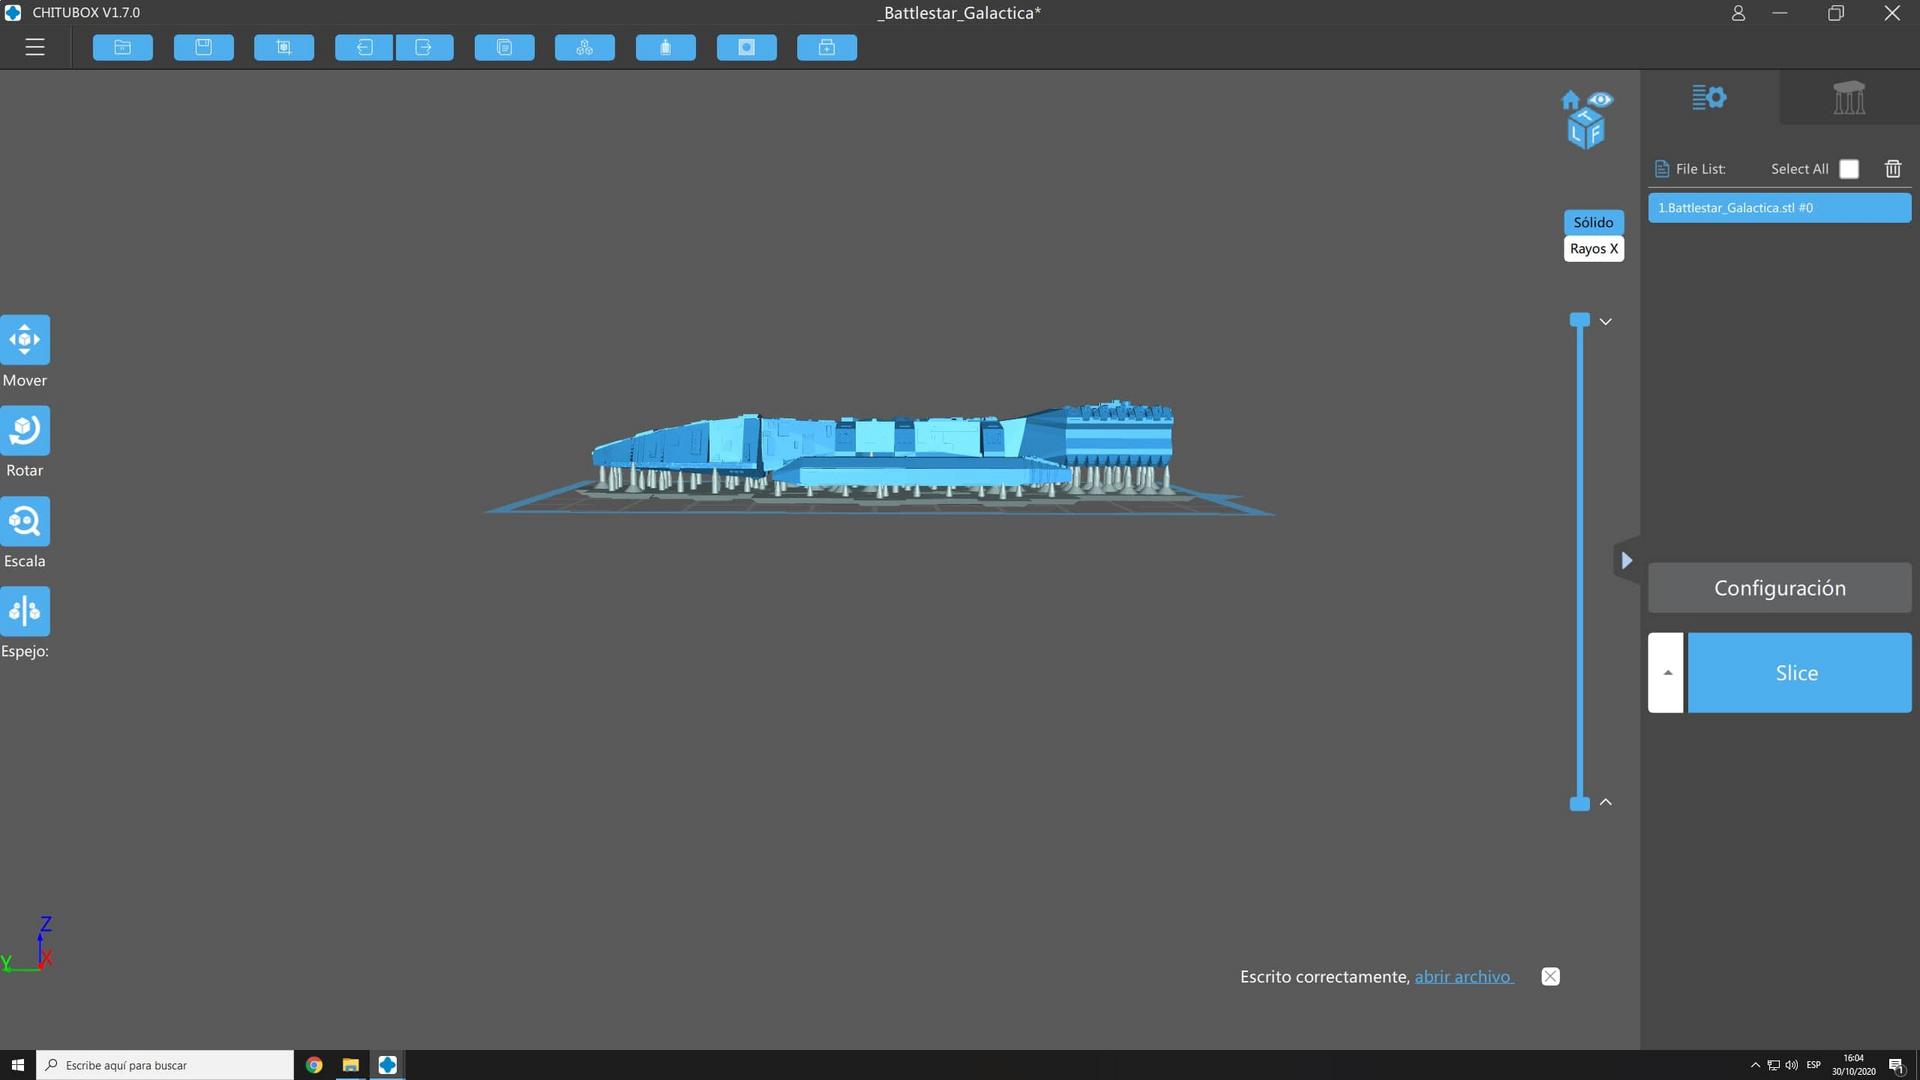Open the hamburger main menu

35,47
